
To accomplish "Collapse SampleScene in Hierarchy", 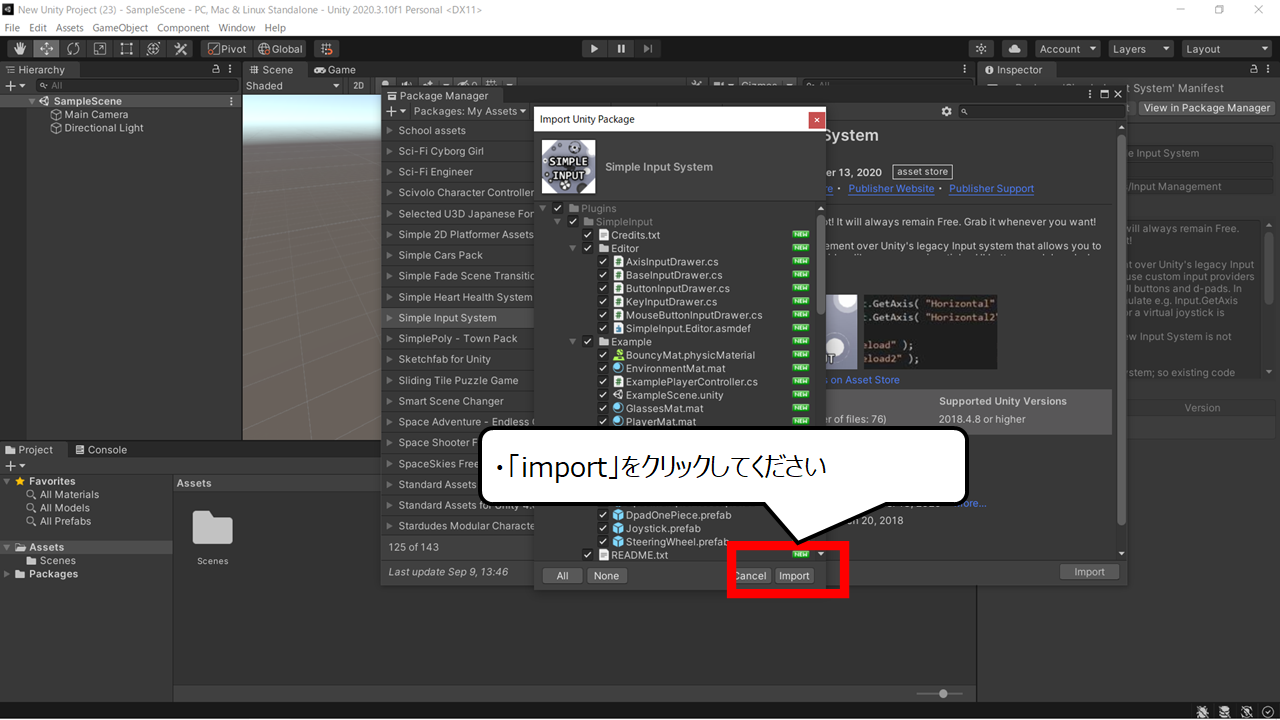I will click(33, 101).
